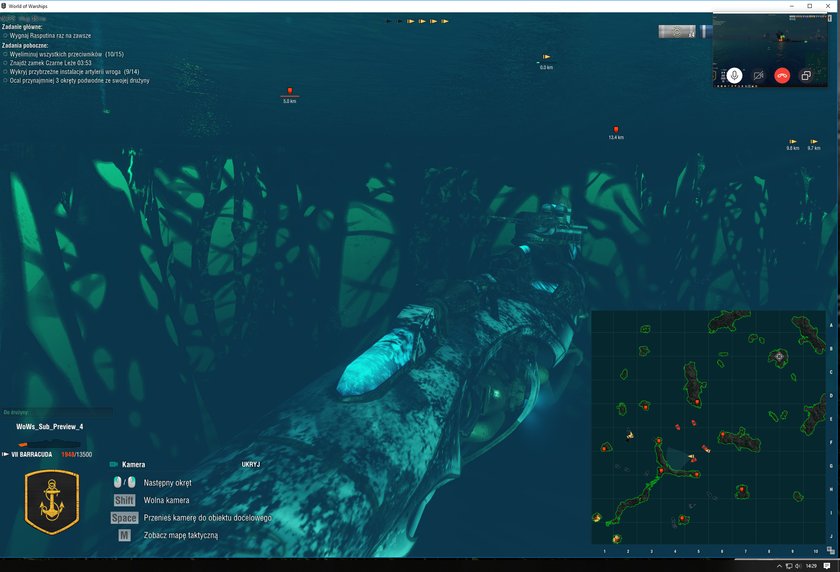
Task: Click the objective about 'artylerii wroga (9/14)'
Action: [74, 72]
